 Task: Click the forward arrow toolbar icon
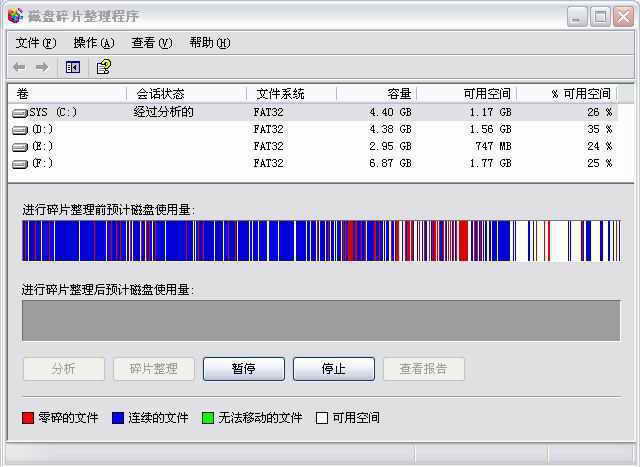(x=42, y=67)
